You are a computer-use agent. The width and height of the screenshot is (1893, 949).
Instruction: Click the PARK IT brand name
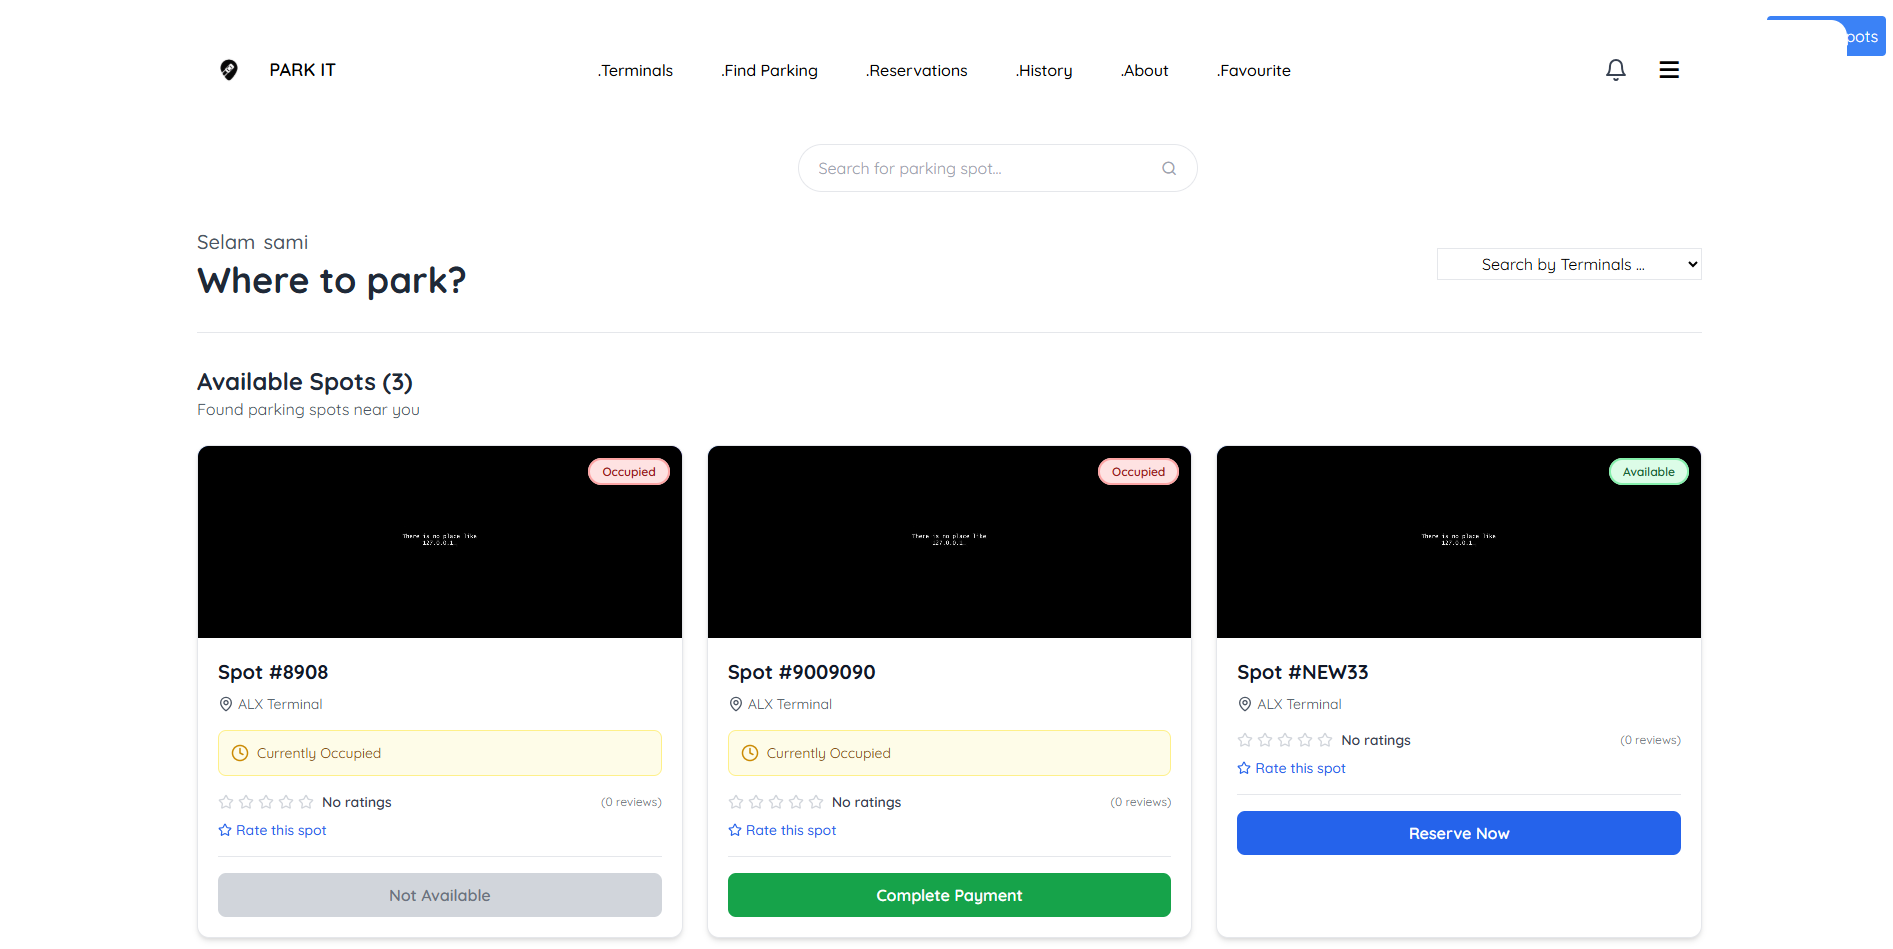302,70
